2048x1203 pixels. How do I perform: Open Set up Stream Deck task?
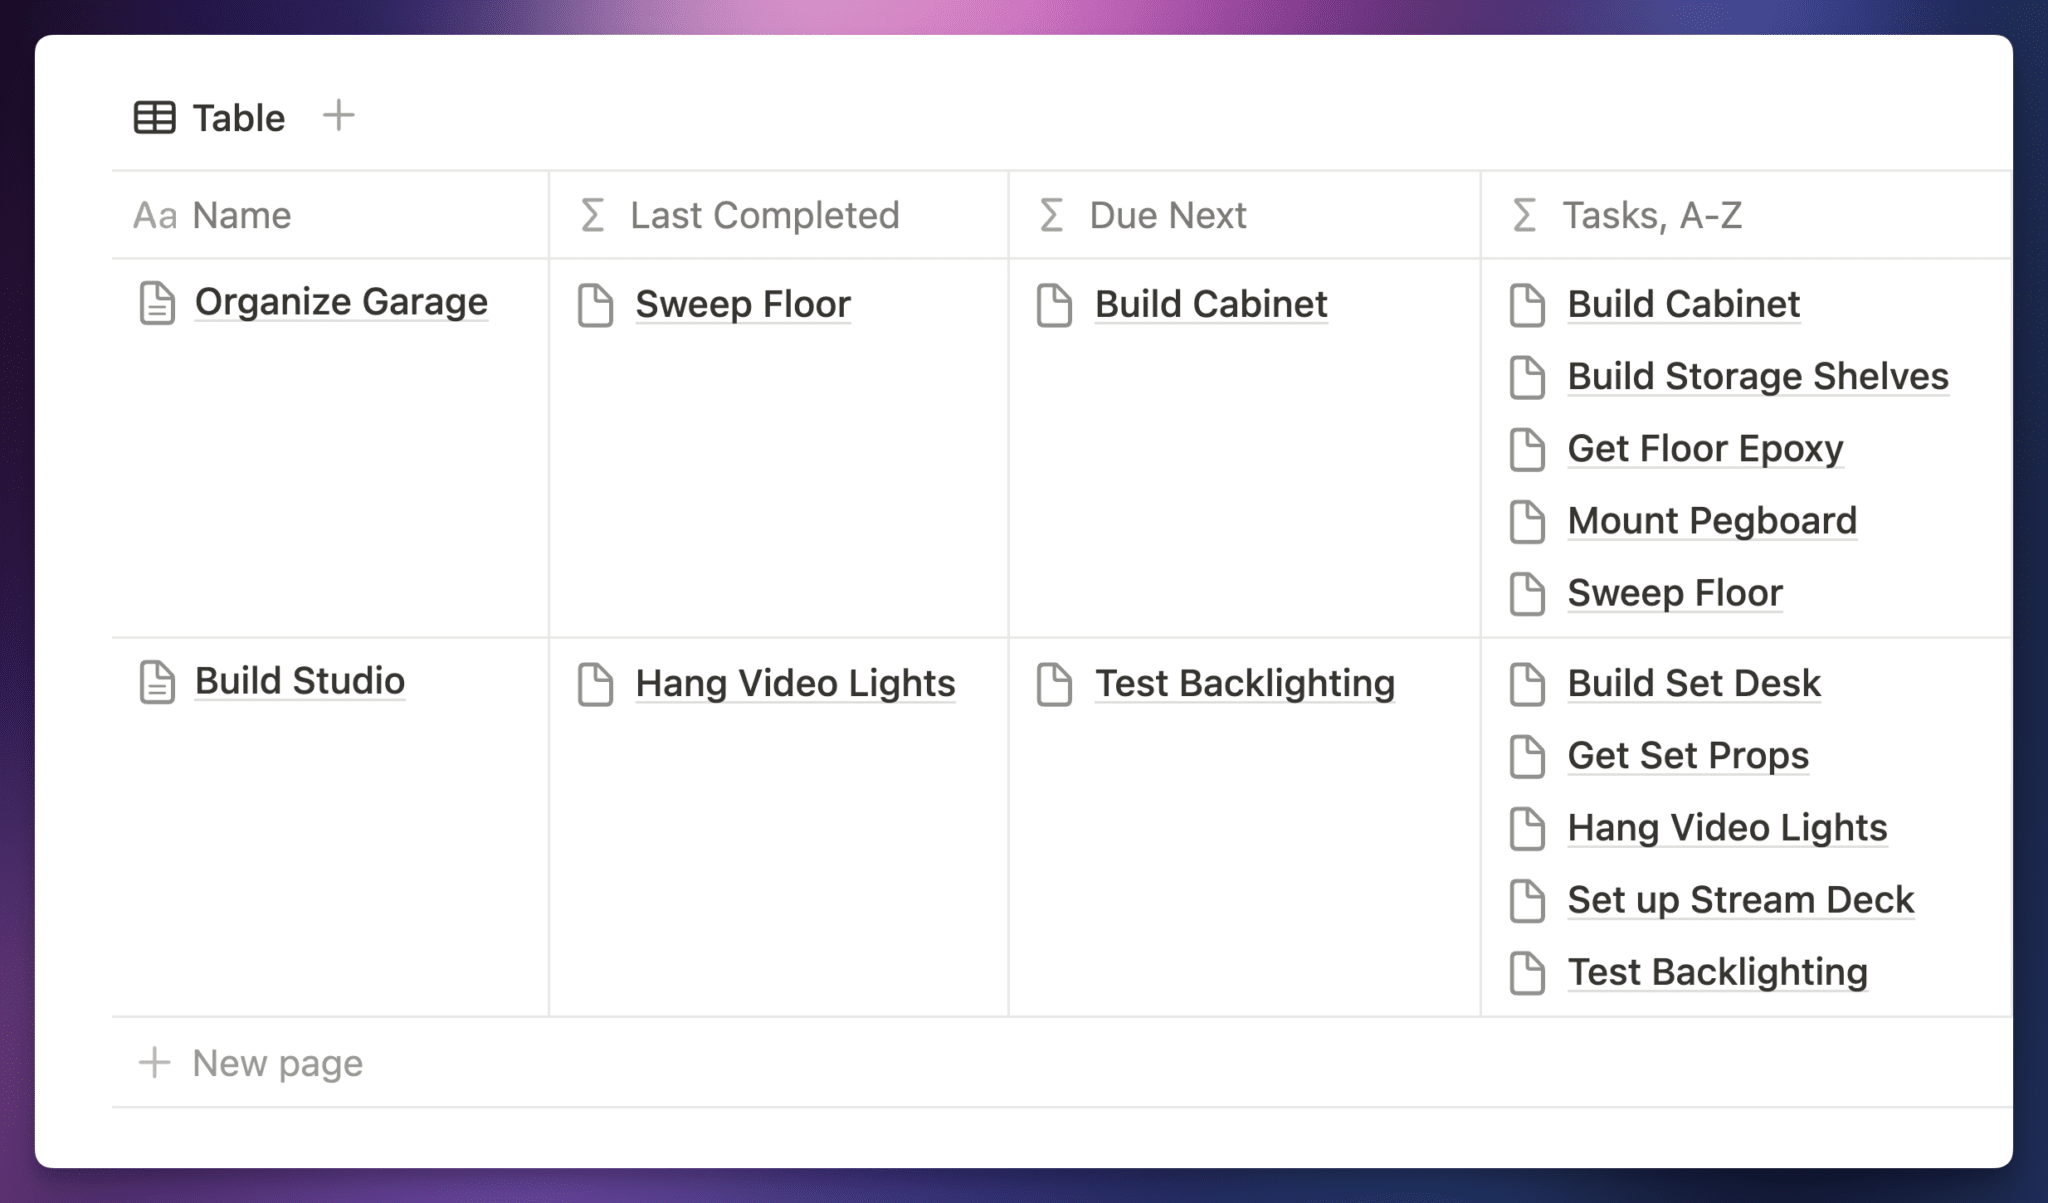point(1740,900)
